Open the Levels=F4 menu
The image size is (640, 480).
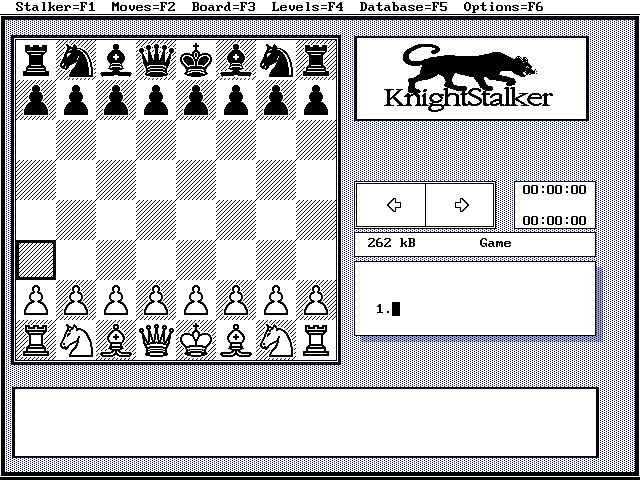(307, 7)
